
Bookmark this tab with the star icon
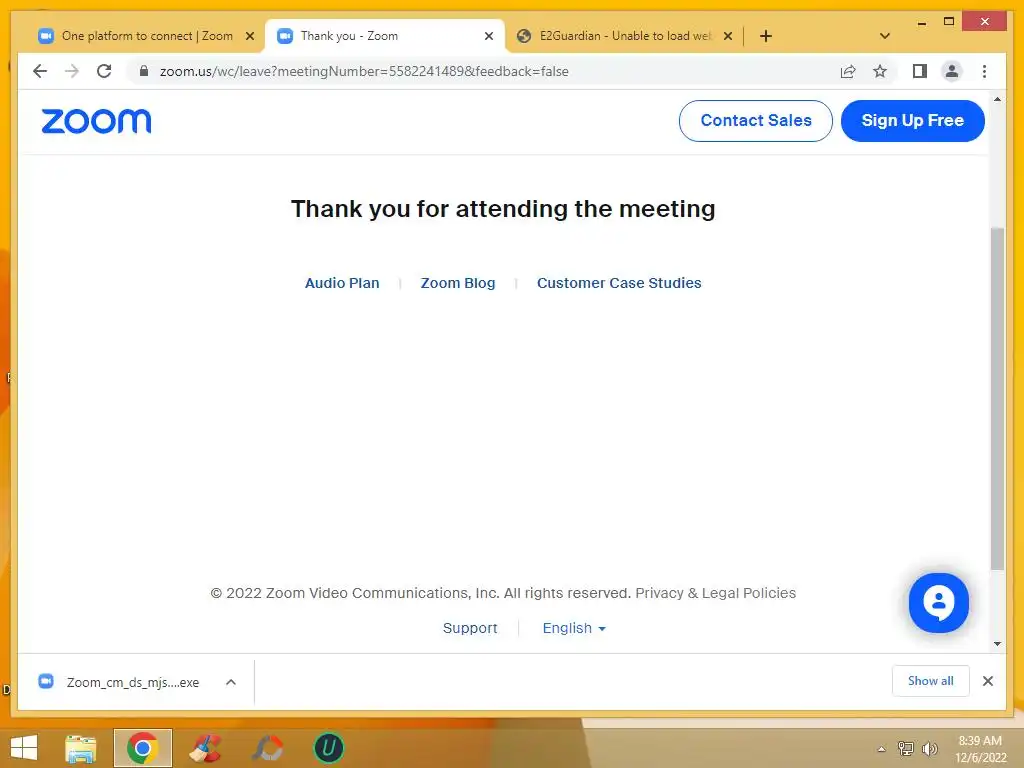[880, 71]
